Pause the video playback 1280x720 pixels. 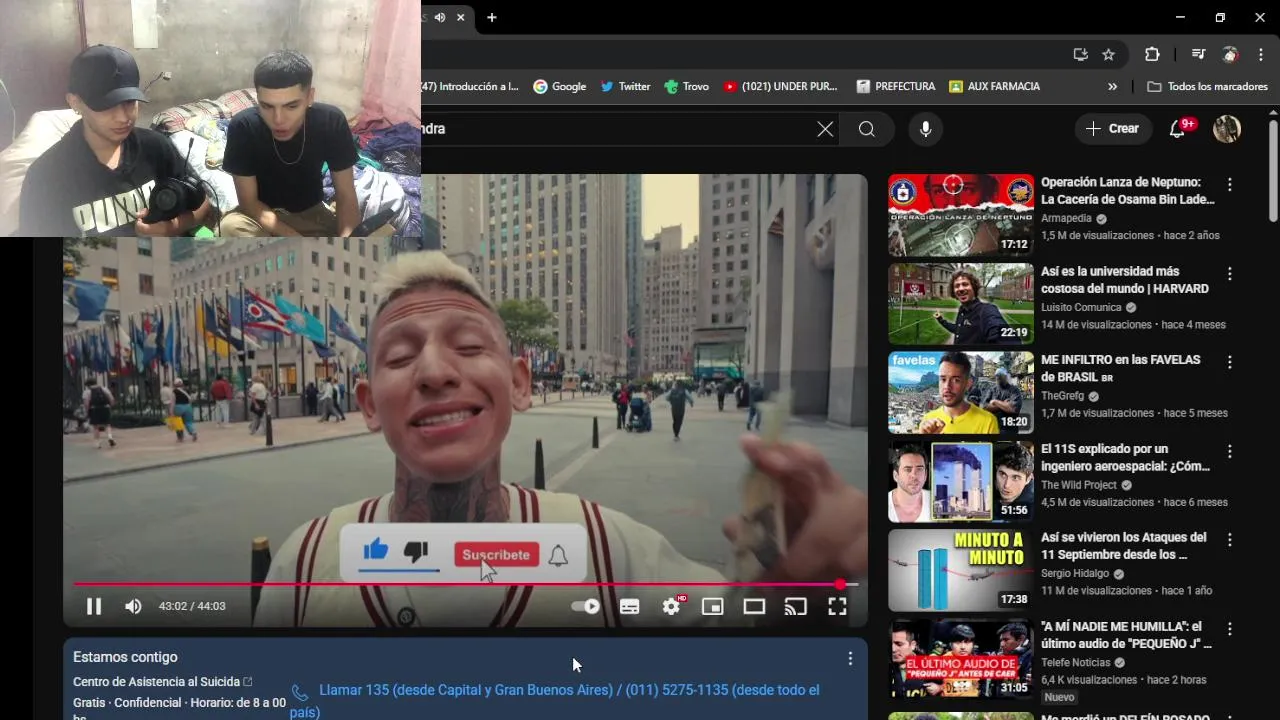coord(94,606)
